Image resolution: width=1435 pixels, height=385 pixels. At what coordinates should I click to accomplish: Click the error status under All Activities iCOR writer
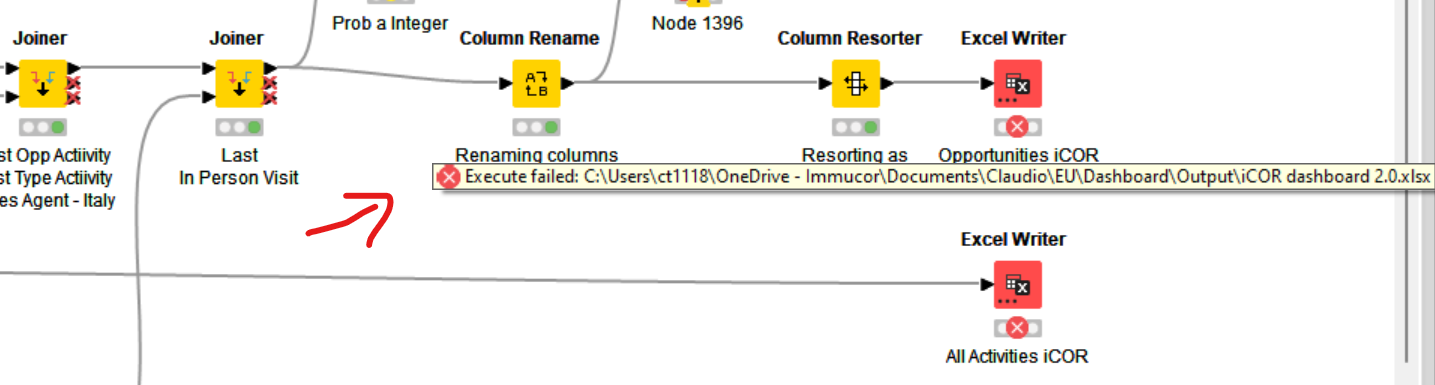tap(1018, 328)
